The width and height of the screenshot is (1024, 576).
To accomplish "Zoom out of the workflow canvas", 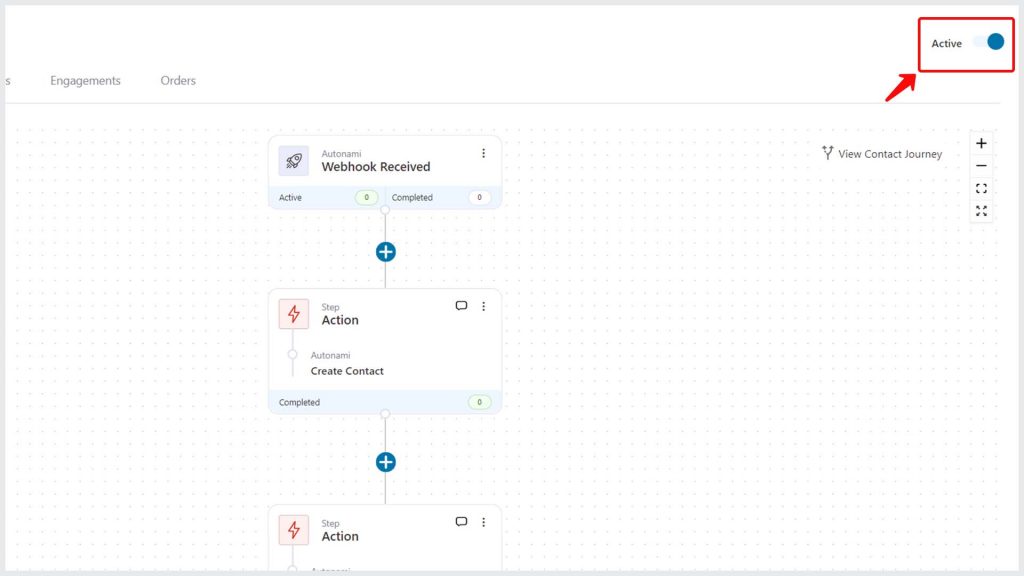I will pyautogui.click(x=981, y=166).
